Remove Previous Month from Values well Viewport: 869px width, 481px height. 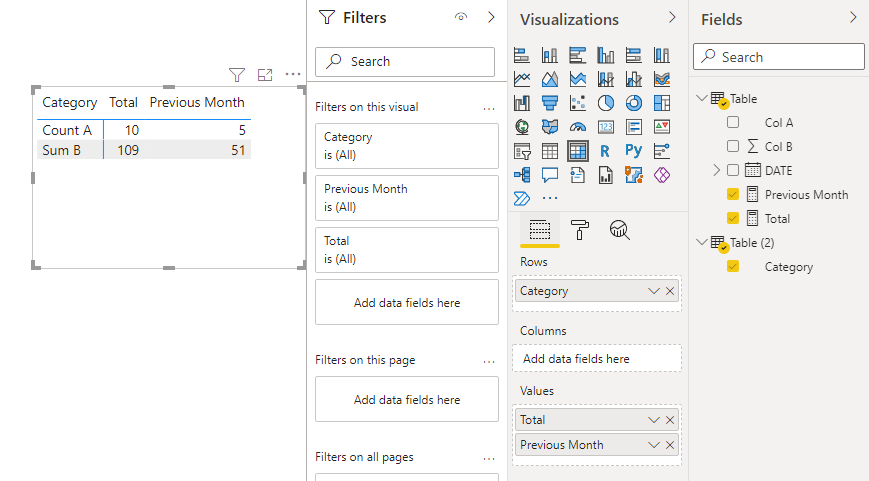(670, 445)
